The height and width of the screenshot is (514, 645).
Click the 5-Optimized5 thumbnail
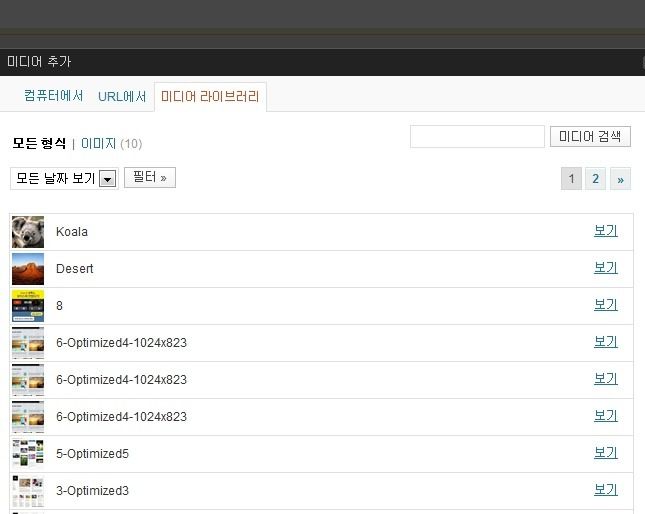pos(28,454)
